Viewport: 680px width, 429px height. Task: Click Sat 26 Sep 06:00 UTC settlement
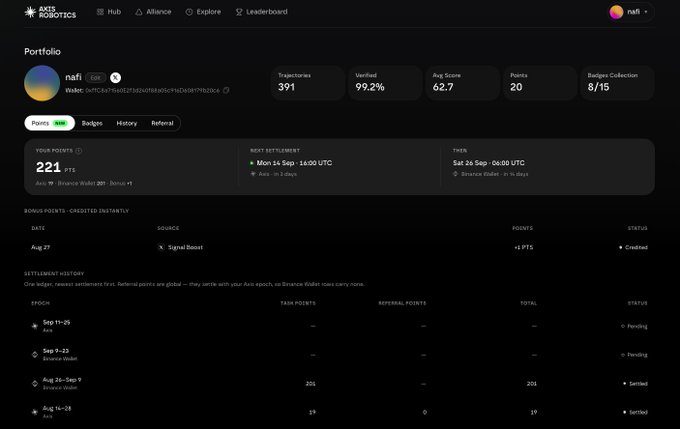click(489, 163)
